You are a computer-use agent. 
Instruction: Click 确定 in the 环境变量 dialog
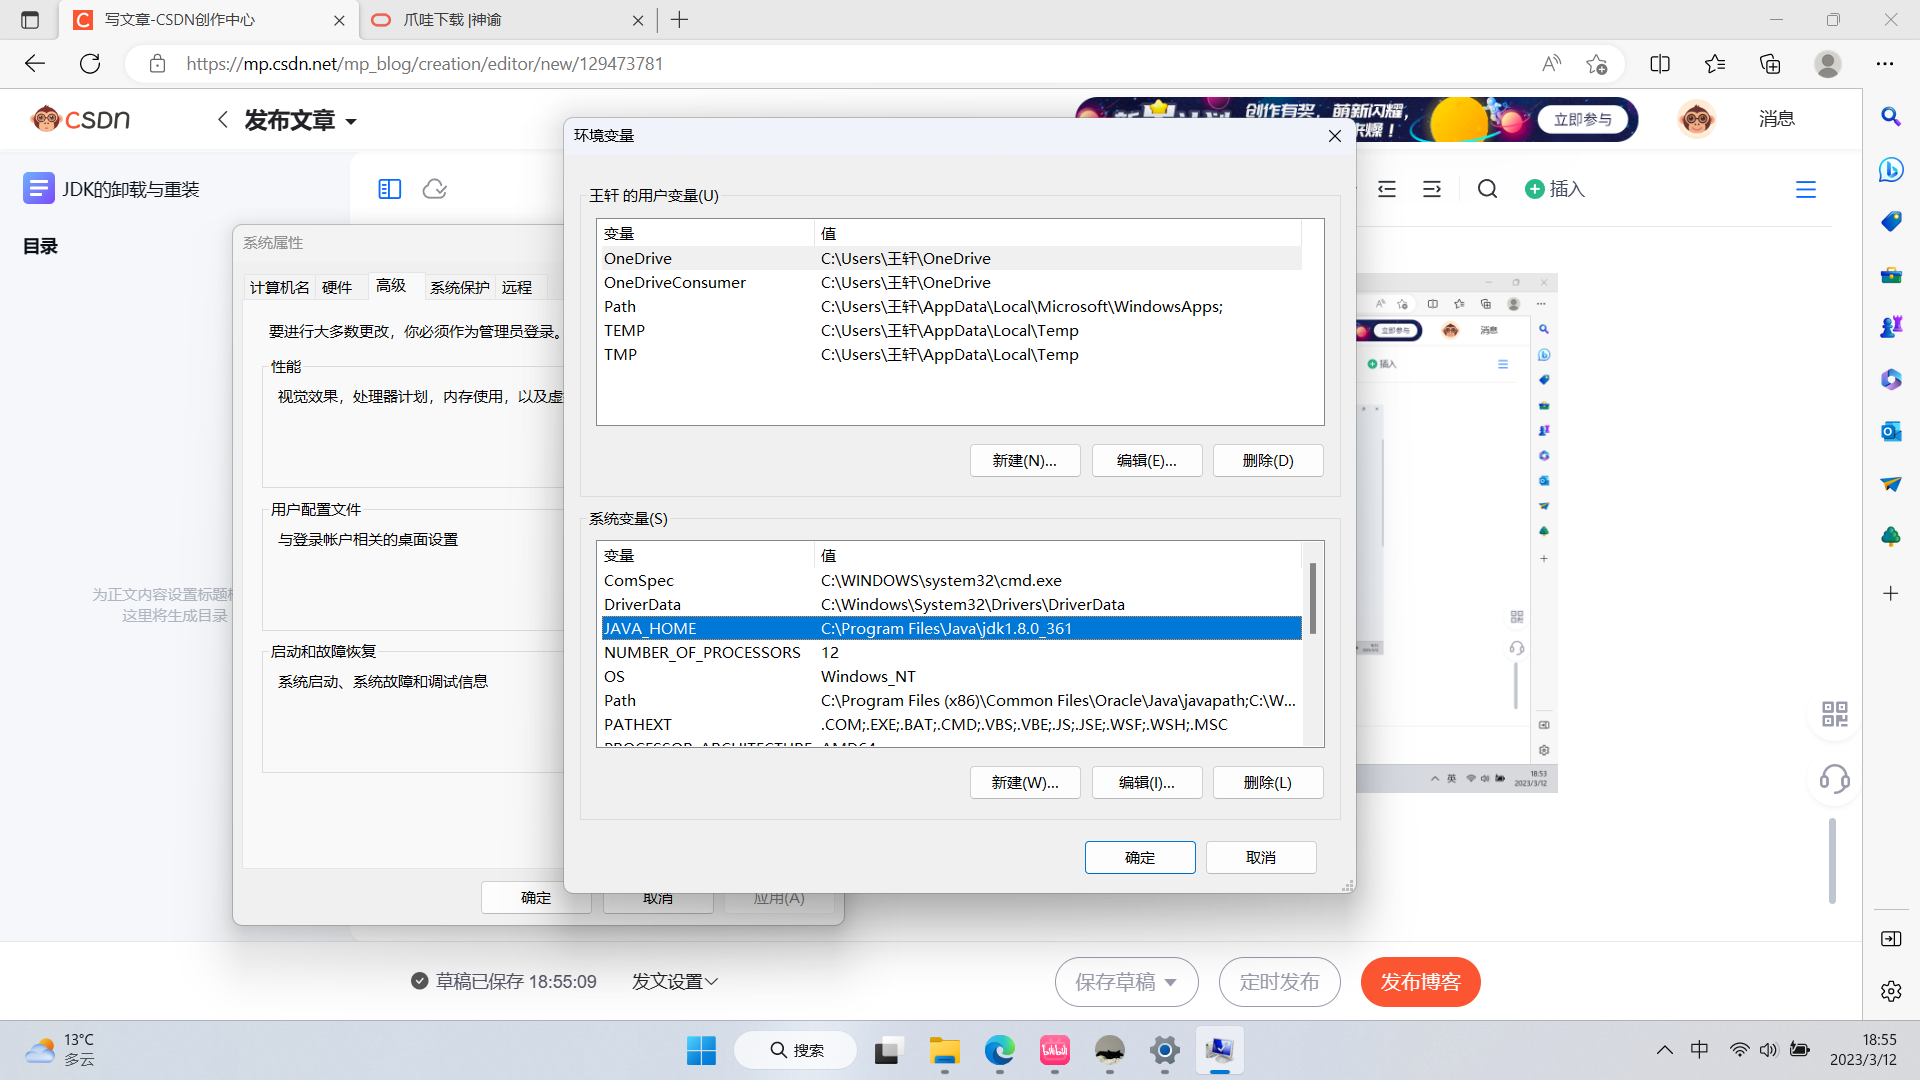click(1139, 858)
